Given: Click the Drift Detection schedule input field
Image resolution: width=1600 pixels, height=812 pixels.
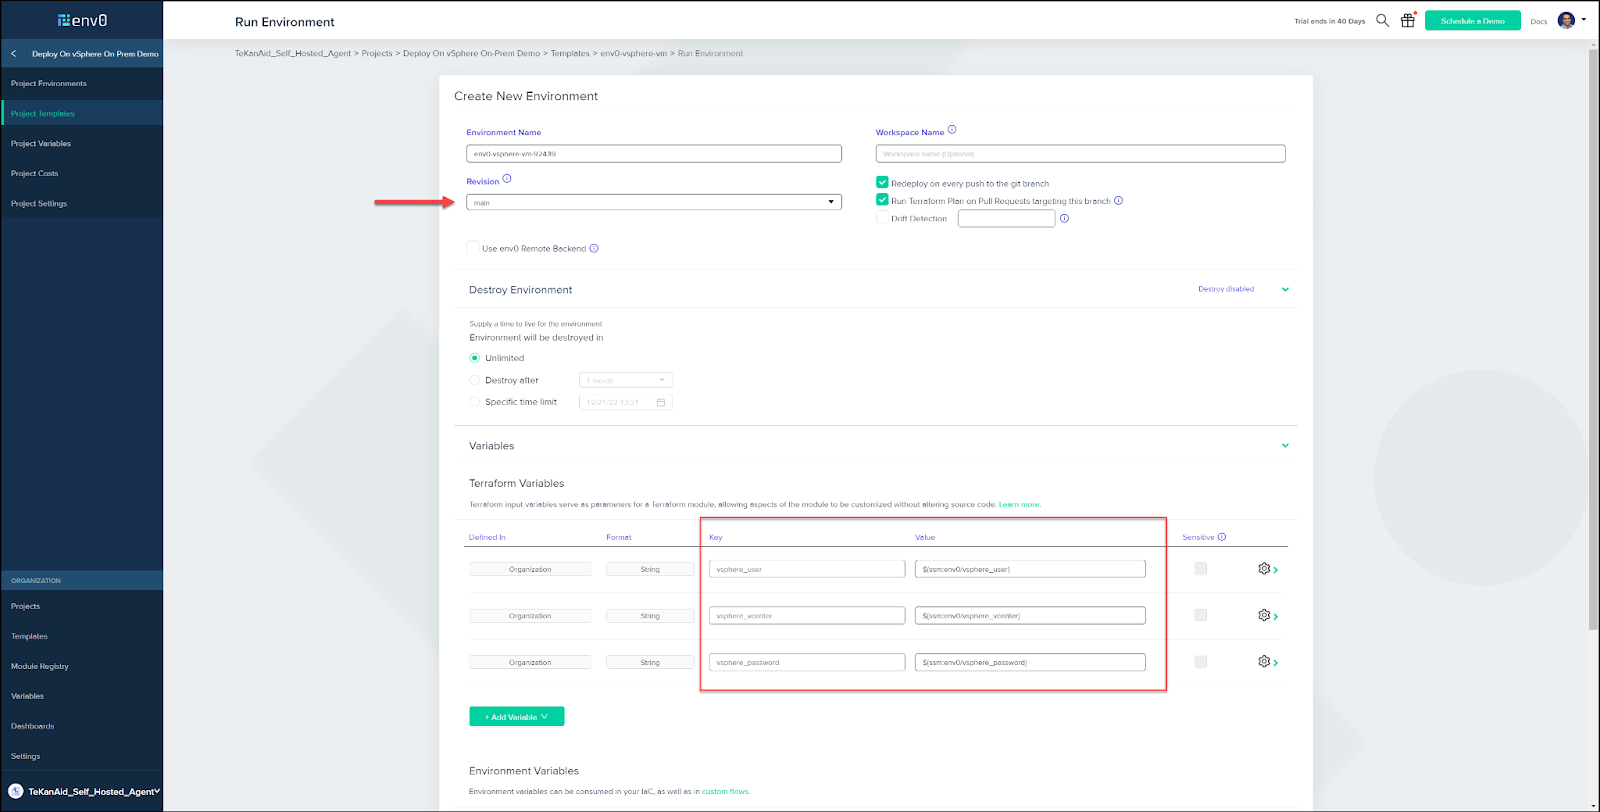Looking at the screenshot, I should click(1007, 218).
